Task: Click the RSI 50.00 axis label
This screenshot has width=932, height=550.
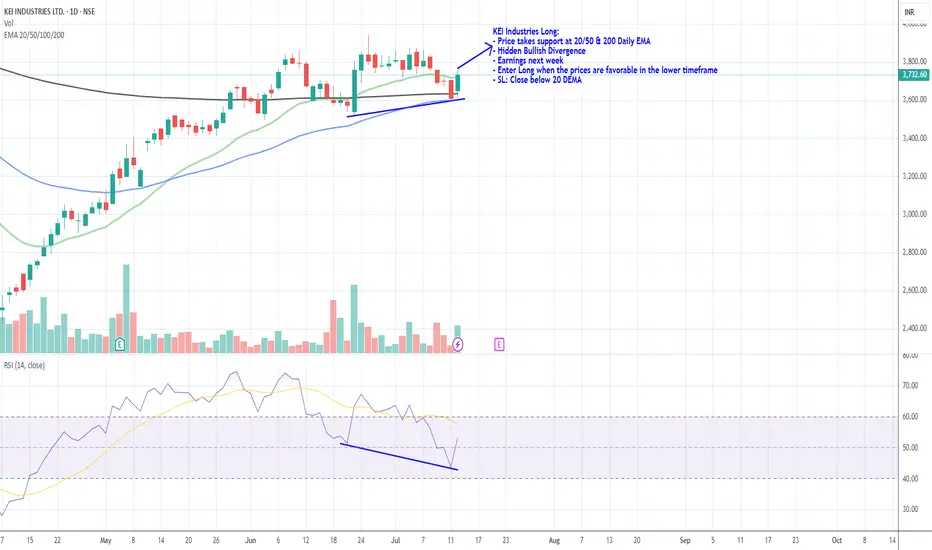Action: [x=911, y=448]
